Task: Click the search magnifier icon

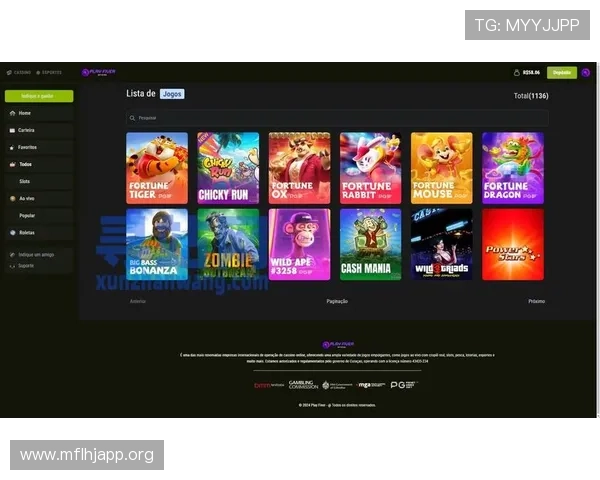Action: point(131,118)
